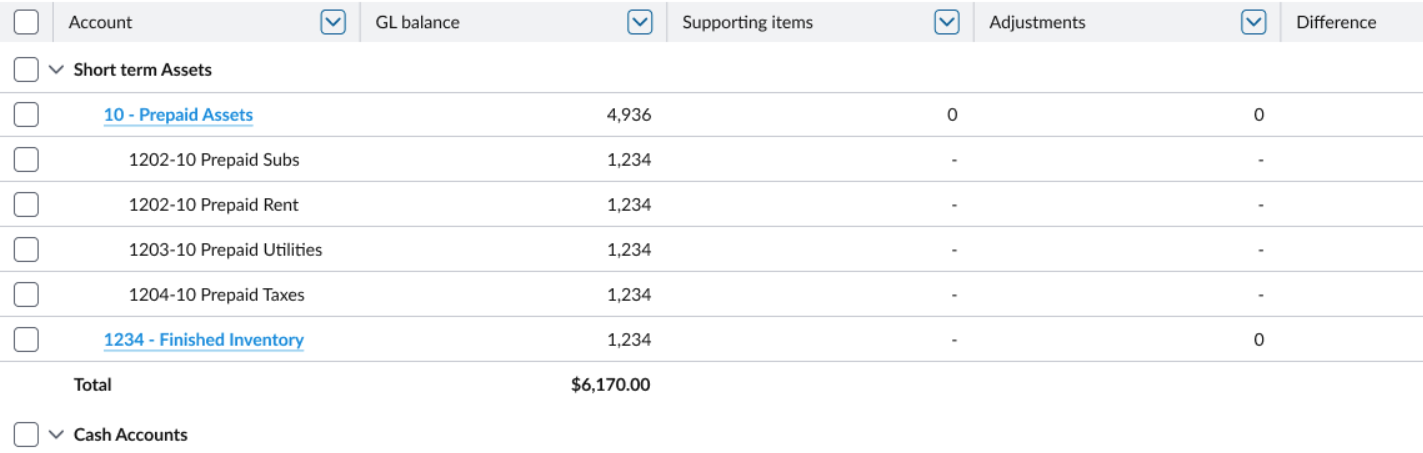Viewport: 1423px width, 453px height.
Task: Open the Adjustments column dropdown icon
Action: [1253, 22]
